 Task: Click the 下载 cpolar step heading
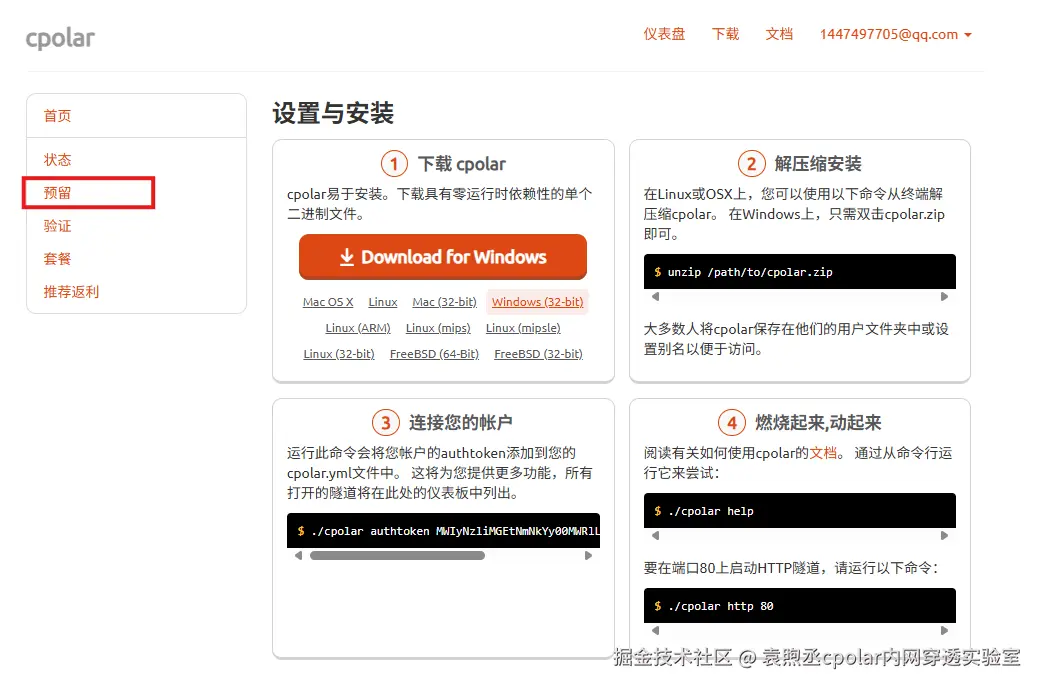pyautogui.click(x=462, y=164)
